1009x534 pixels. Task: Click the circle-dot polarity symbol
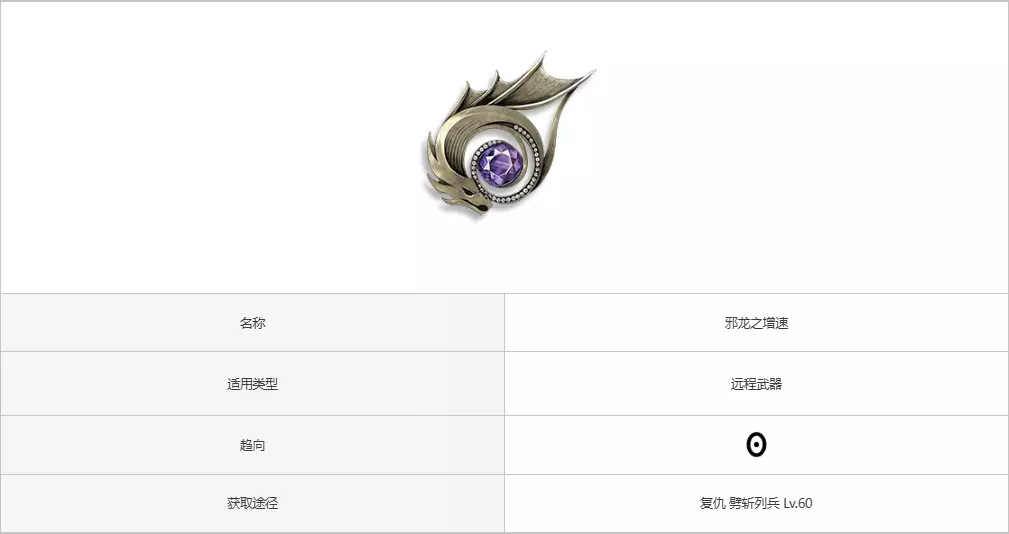(x=756, y=445)
